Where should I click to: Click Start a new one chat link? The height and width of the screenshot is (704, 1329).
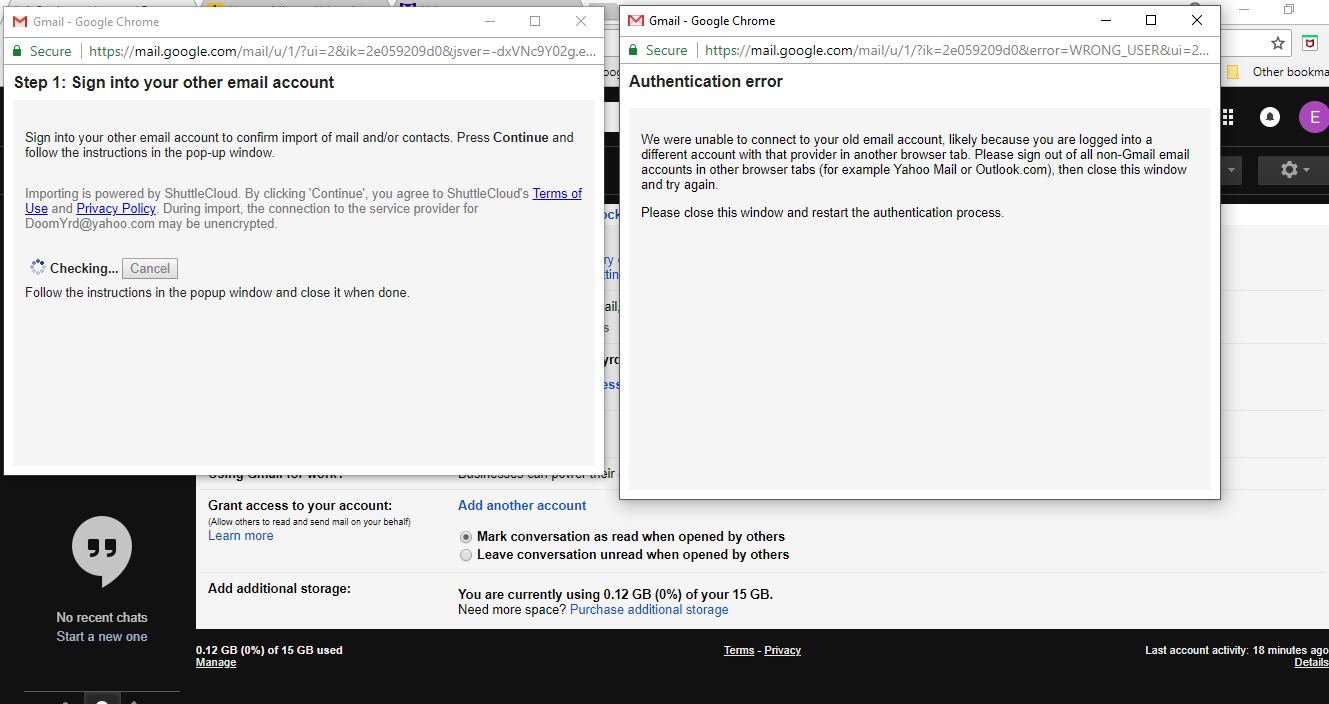tap(102, 636)
